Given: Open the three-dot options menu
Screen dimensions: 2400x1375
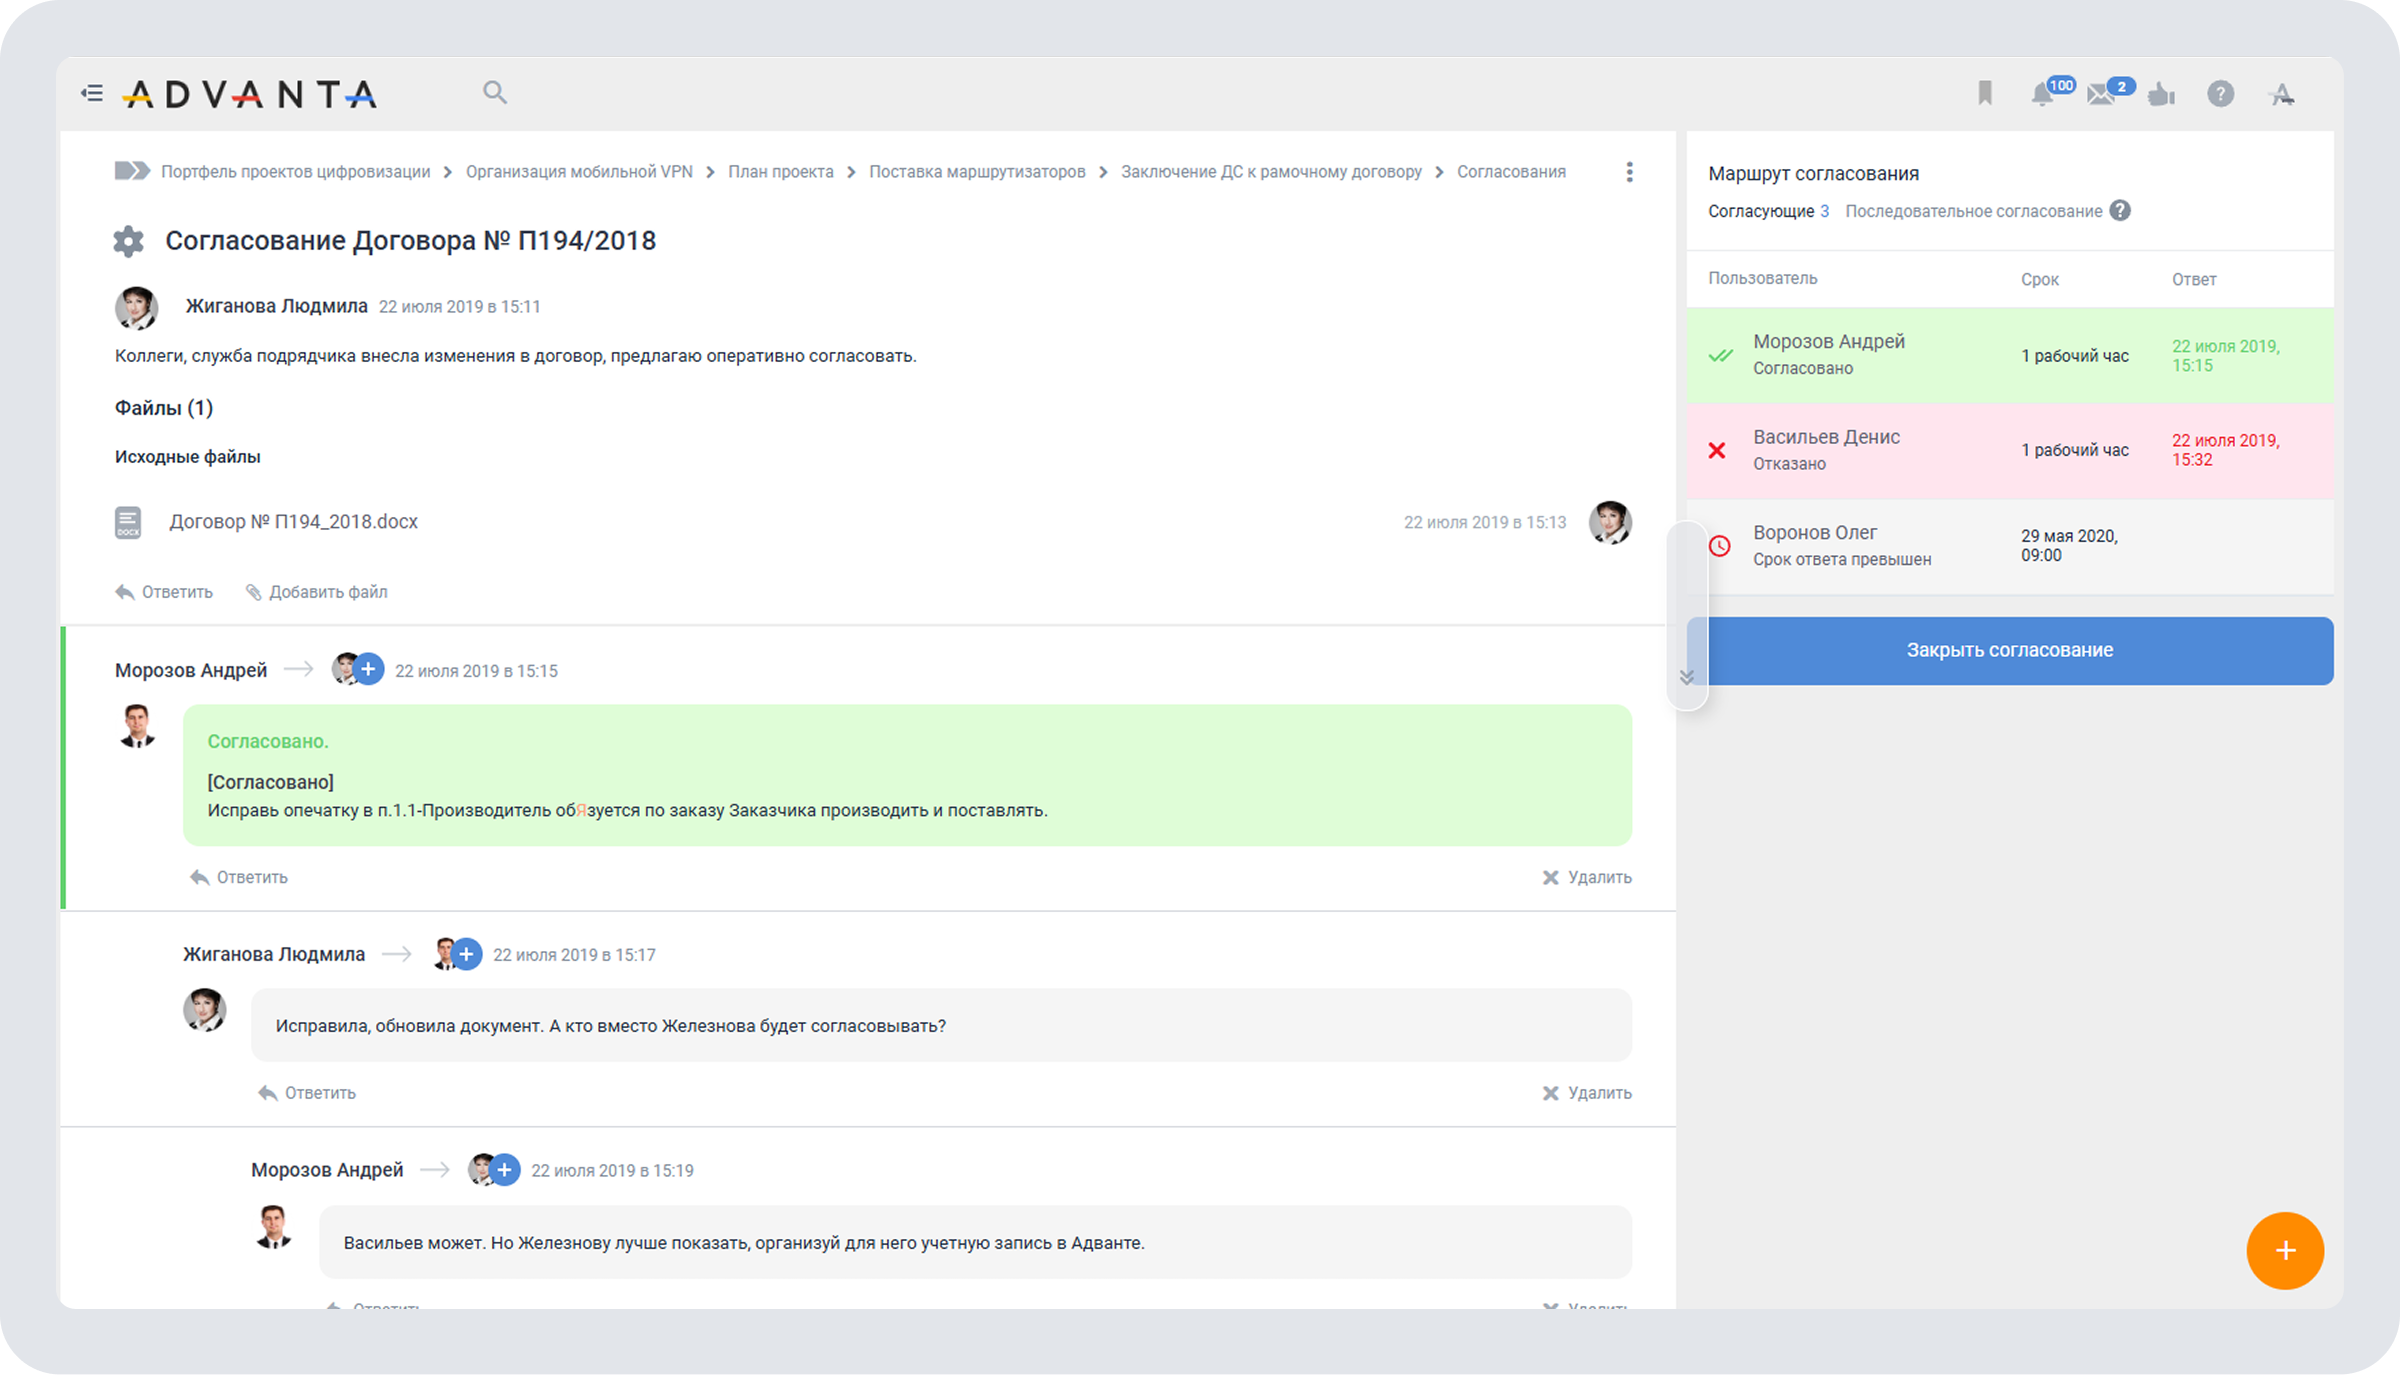Looking at the screenshot, I should (x=1629, y=172).
